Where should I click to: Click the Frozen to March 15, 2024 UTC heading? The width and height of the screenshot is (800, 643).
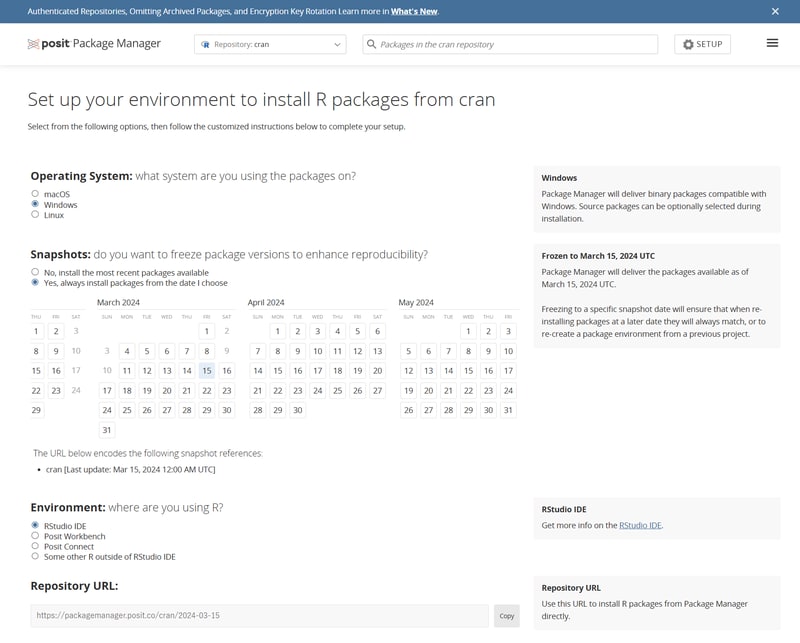[x=598, y=256]
